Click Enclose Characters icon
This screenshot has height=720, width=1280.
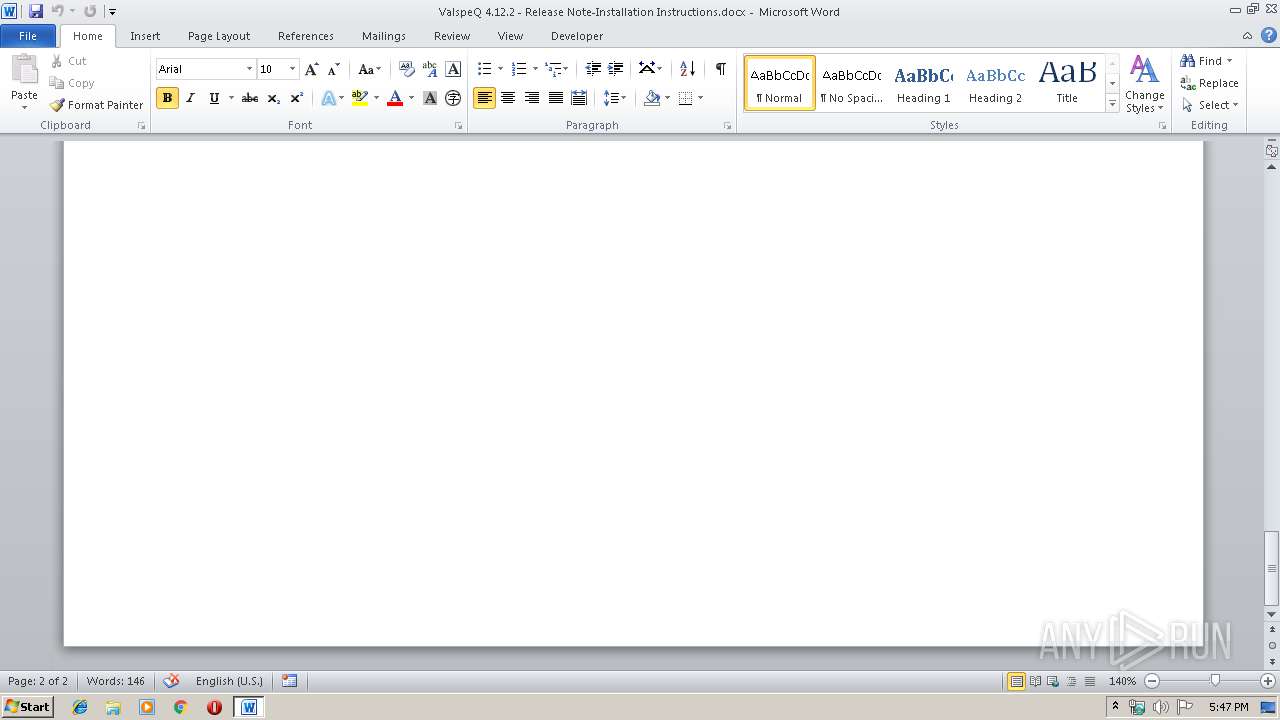point(453,98)
